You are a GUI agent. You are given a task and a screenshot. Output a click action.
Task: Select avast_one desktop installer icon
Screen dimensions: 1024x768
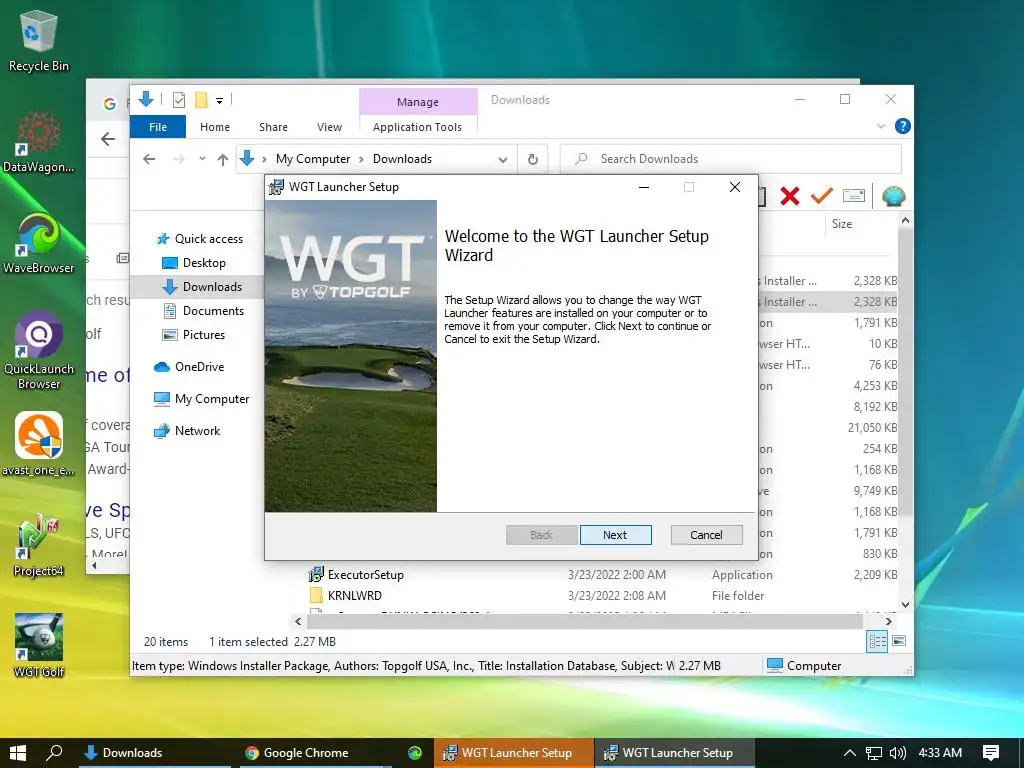(x=39, y=444)
